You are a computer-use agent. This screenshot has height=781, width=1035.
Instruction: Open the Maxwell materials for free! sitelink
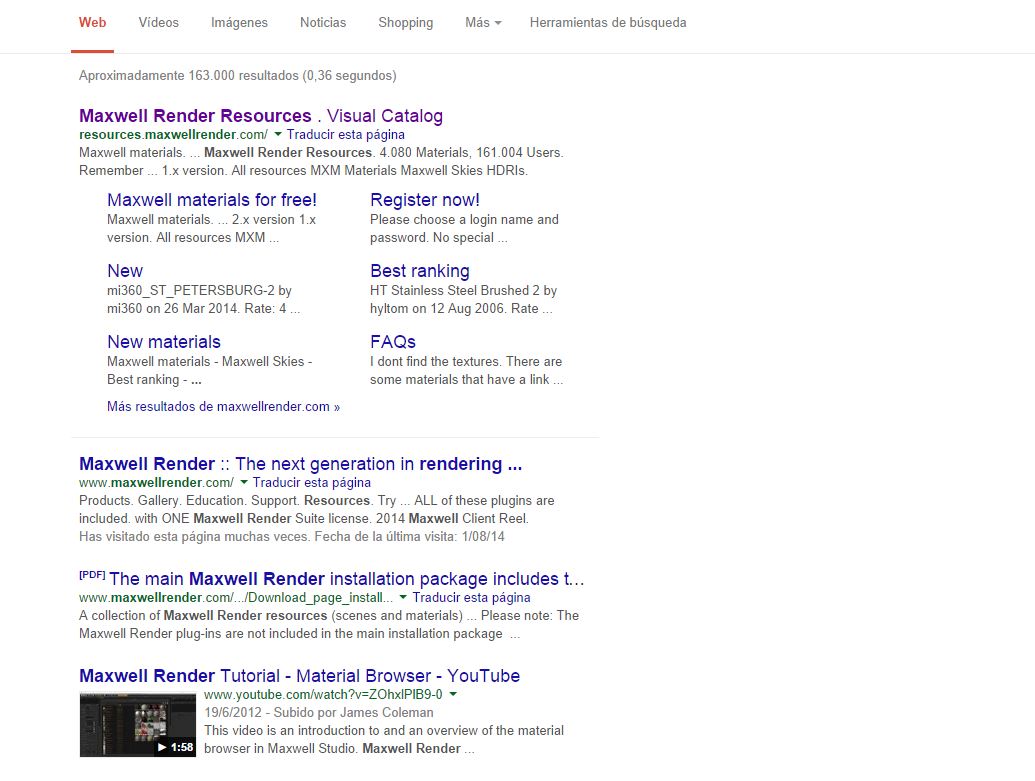click(212, 200)
